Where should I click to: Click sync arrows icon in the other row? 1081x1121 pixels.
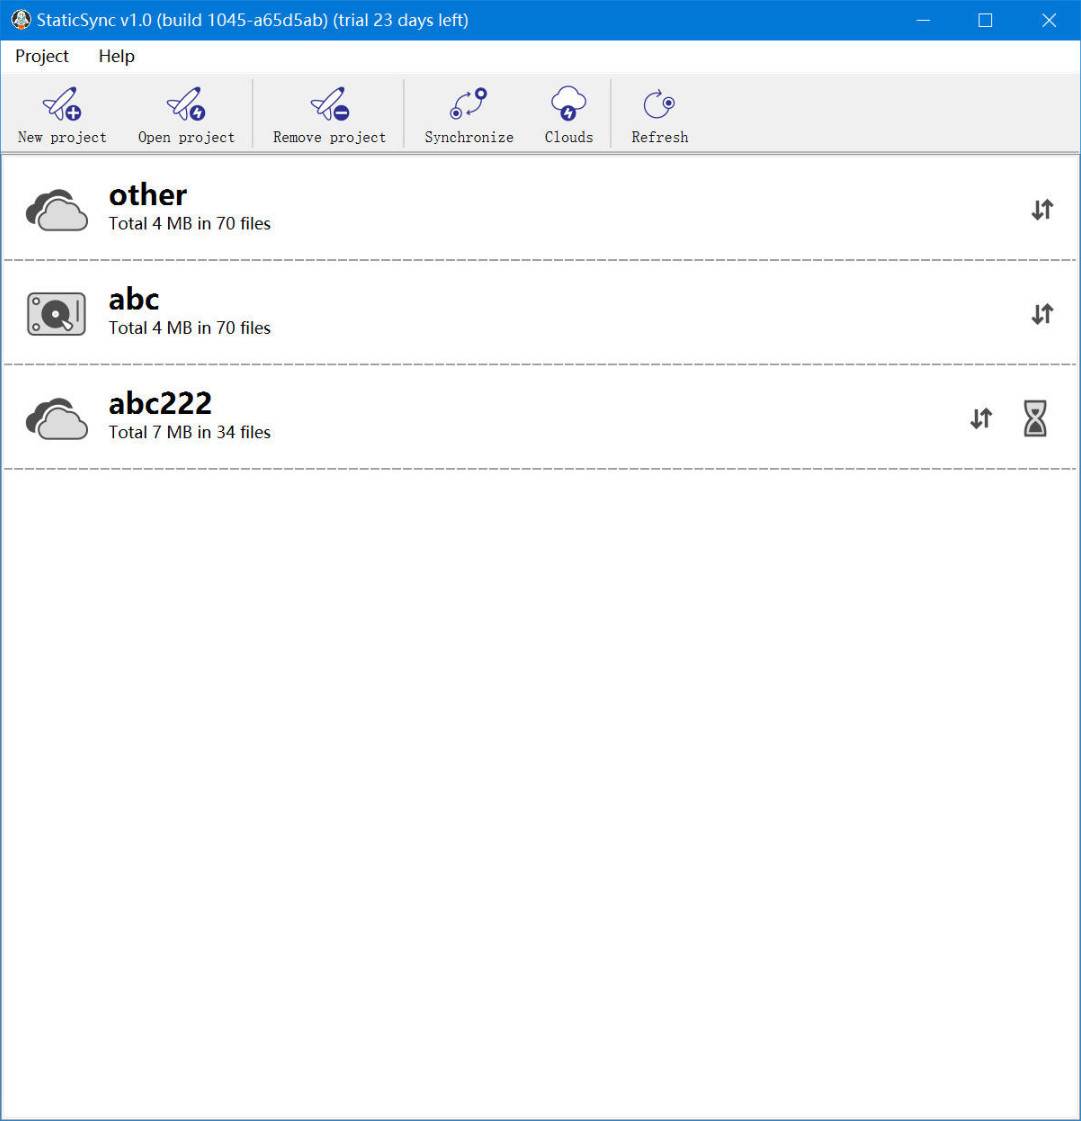(x=1042, y=209)
